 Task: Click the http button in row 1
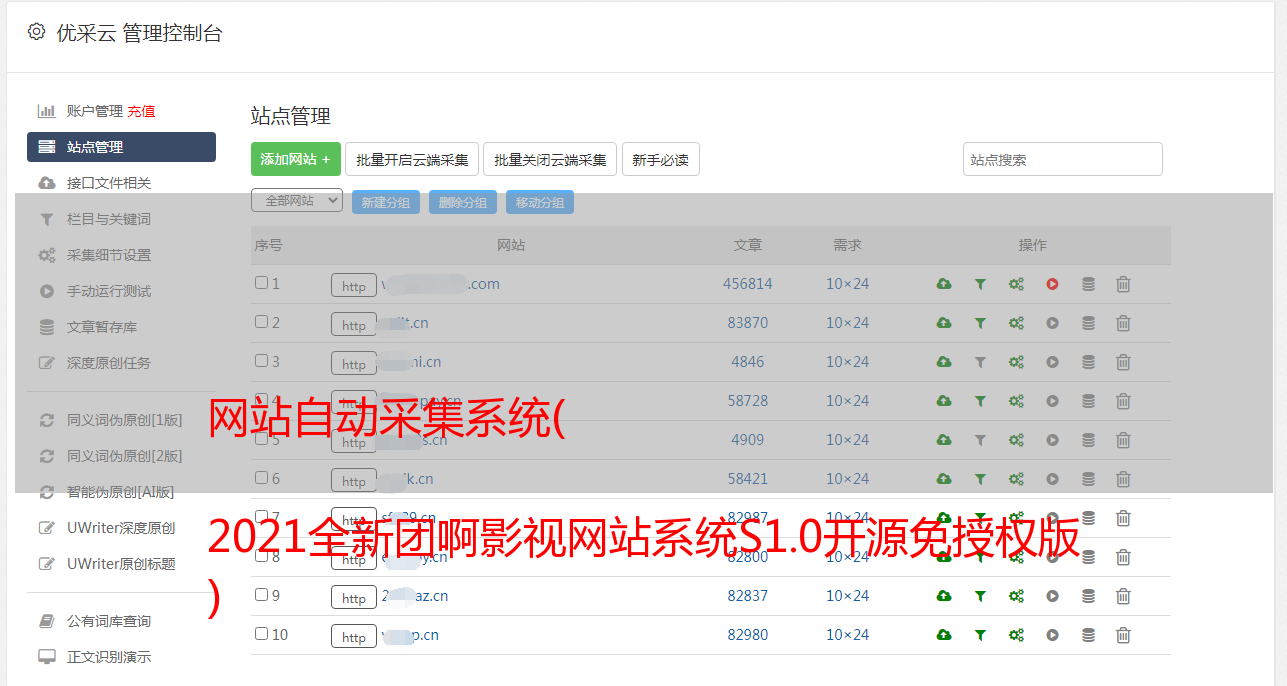tap(354, 286)
